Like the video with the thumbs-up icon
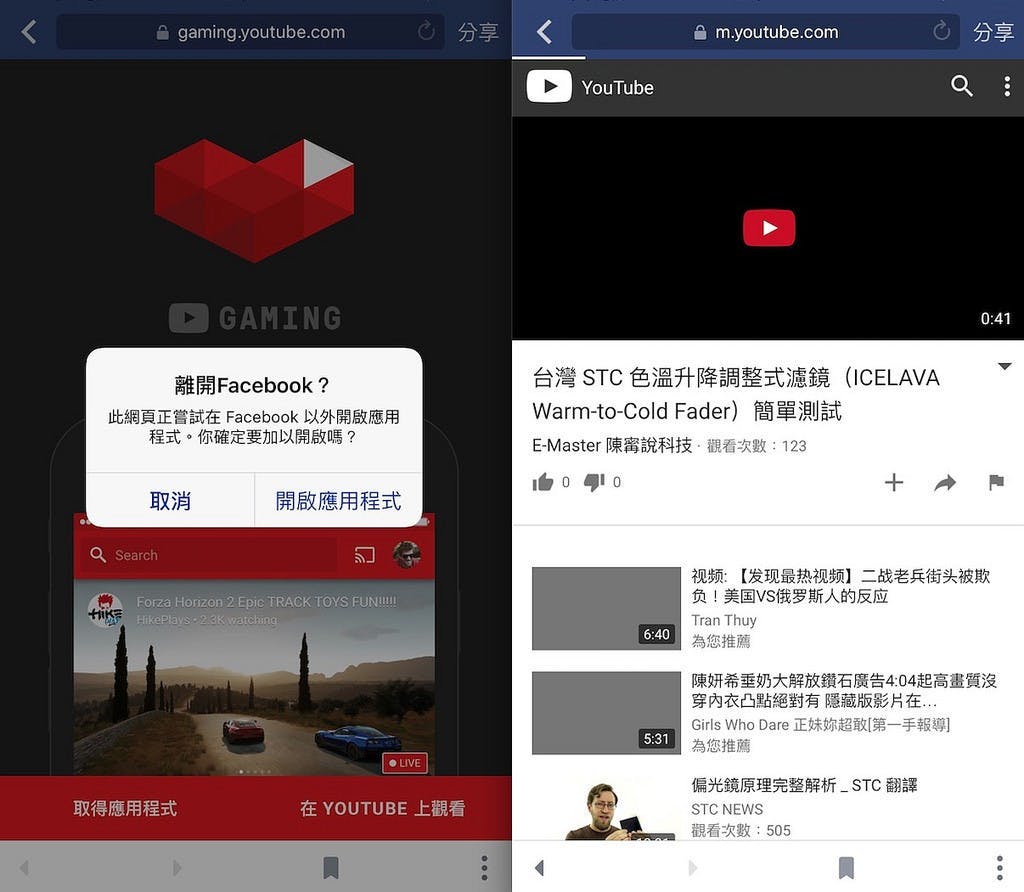This screenshot has width=1024, height=892. point(543,483)
